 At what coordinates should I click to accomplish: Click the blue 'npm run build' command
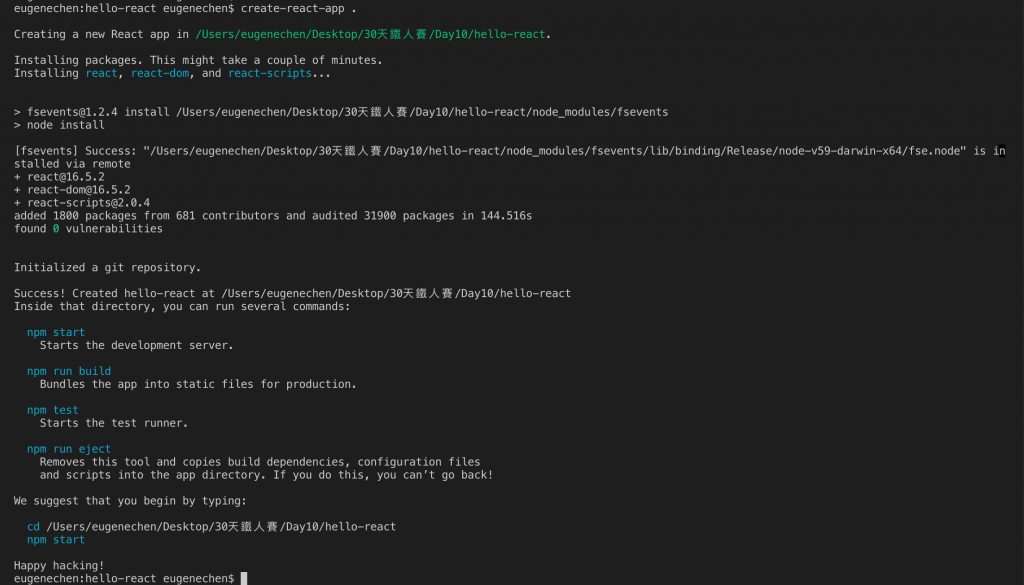click(69, 372)
